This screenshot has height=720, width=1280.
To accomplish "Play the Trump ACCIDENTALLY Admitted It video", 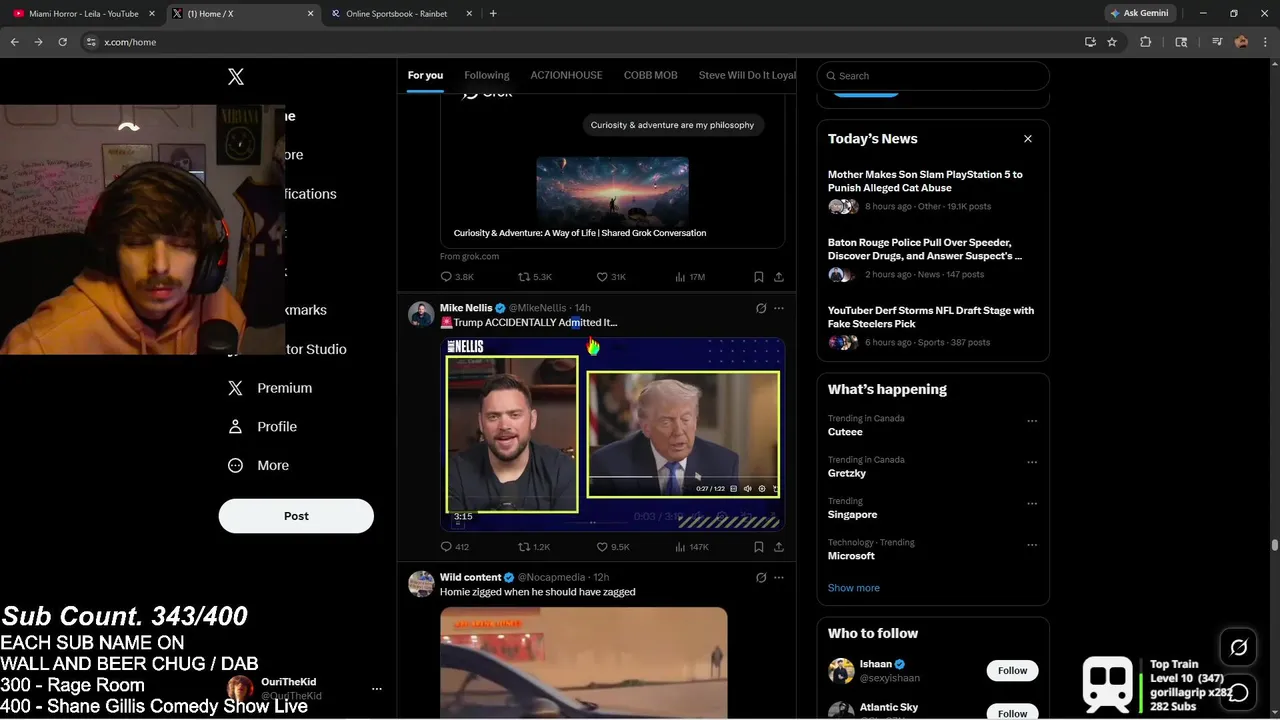I will pos(612,434).
